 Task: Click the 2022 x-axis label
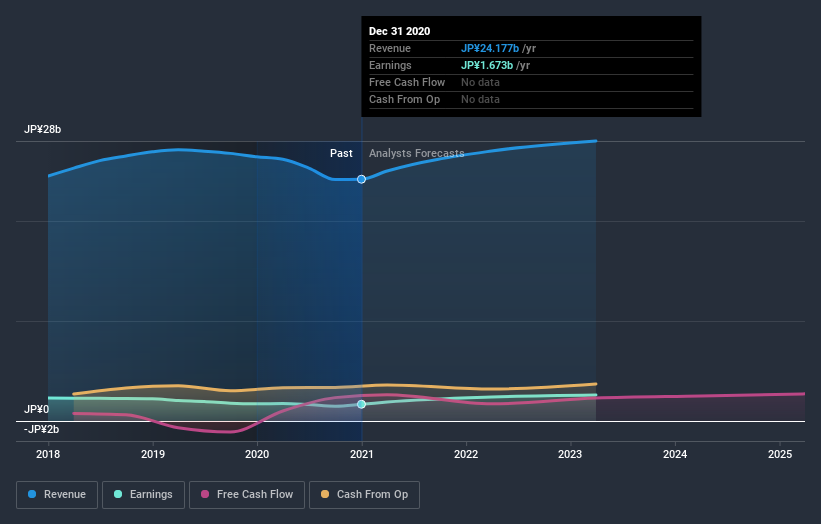(466, 454)
